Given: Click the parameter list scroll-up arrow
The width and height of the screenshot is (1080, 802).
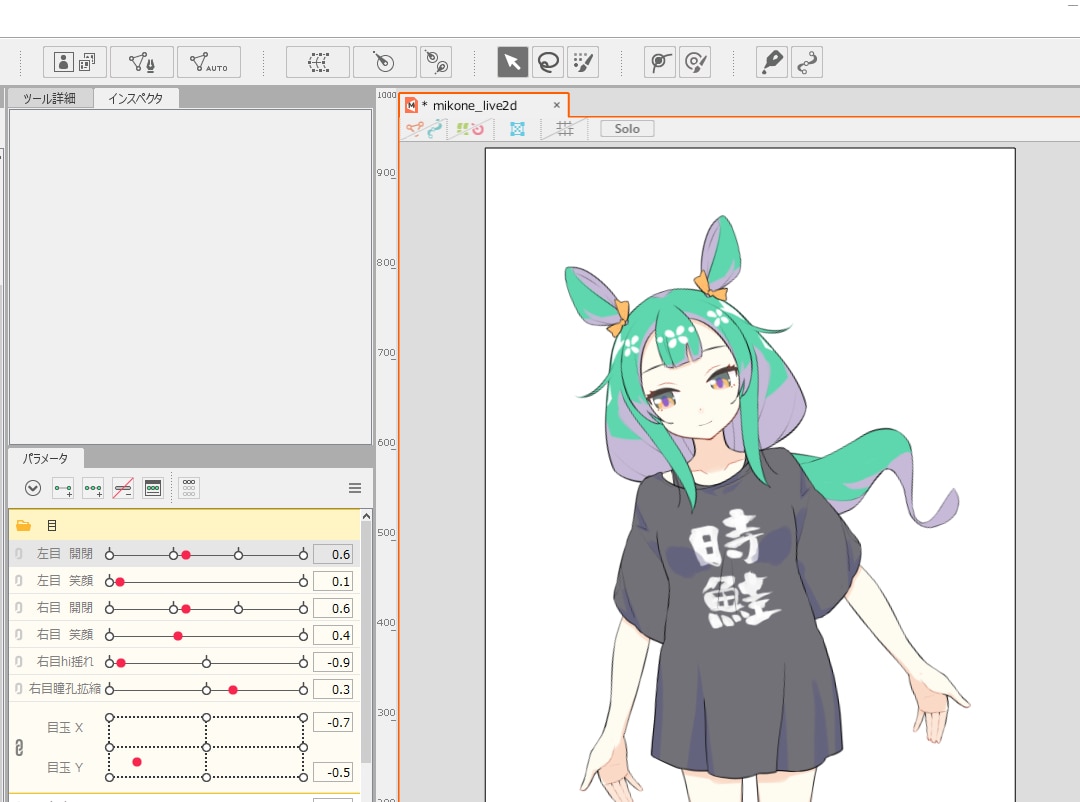Looking at the screenshot, I should [x=366, y=516].
